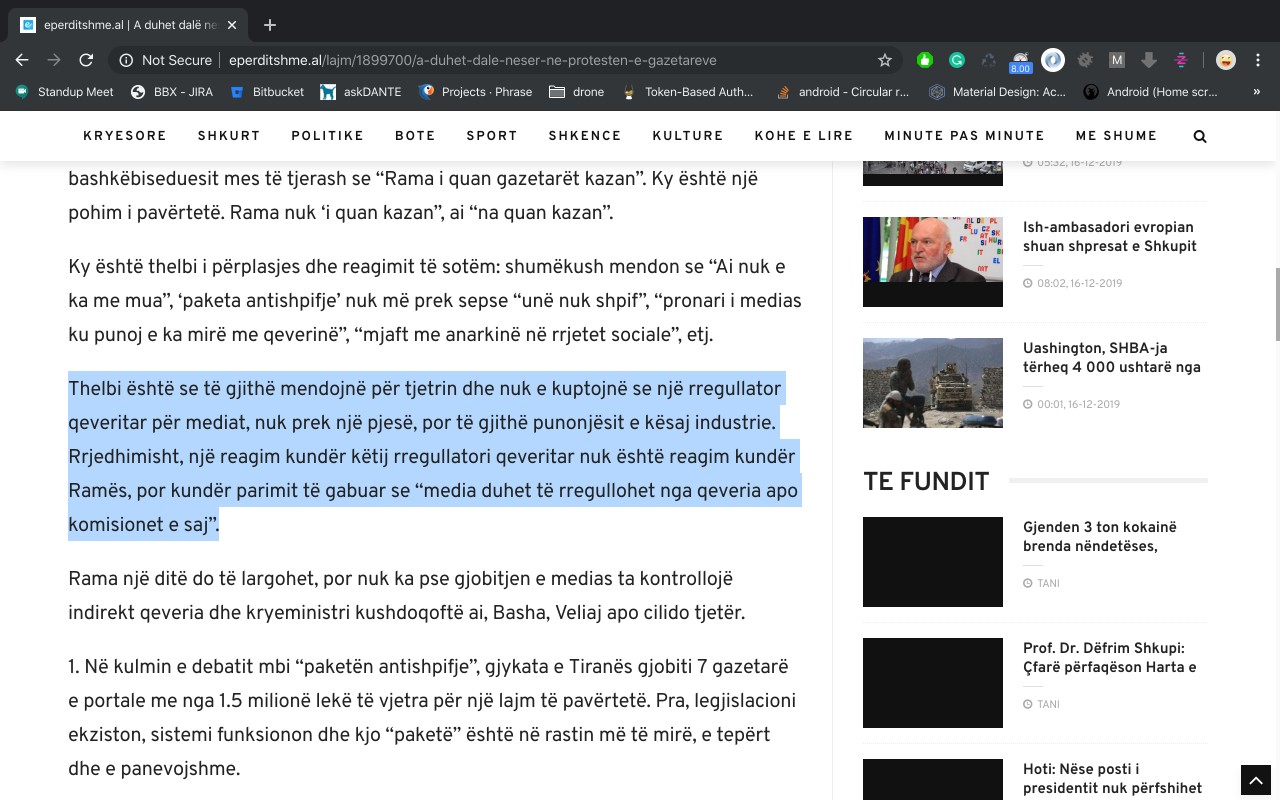Click paragraph starting Rama një ditë
This screenshot has height=800, width=1280.
coord(406,595)
